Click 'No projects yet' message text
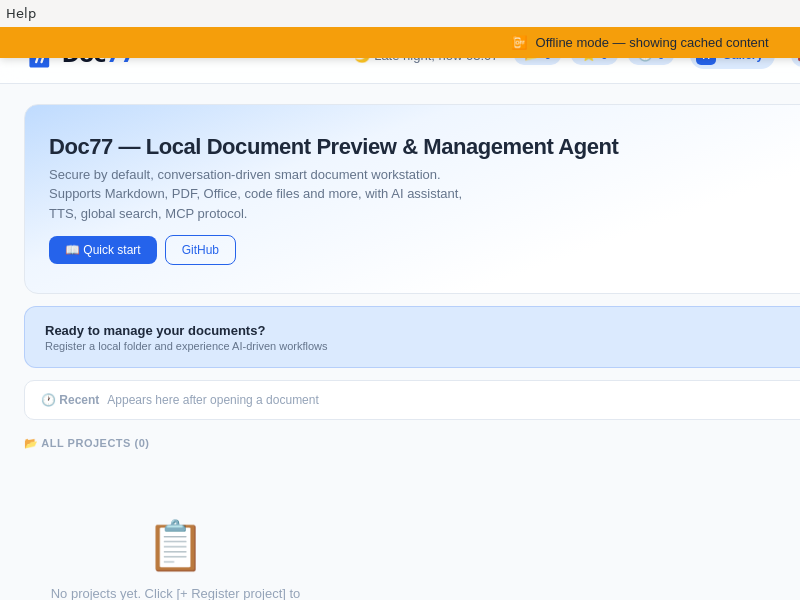The width and height of the screenshot is (800, 600). pos(176,593)
